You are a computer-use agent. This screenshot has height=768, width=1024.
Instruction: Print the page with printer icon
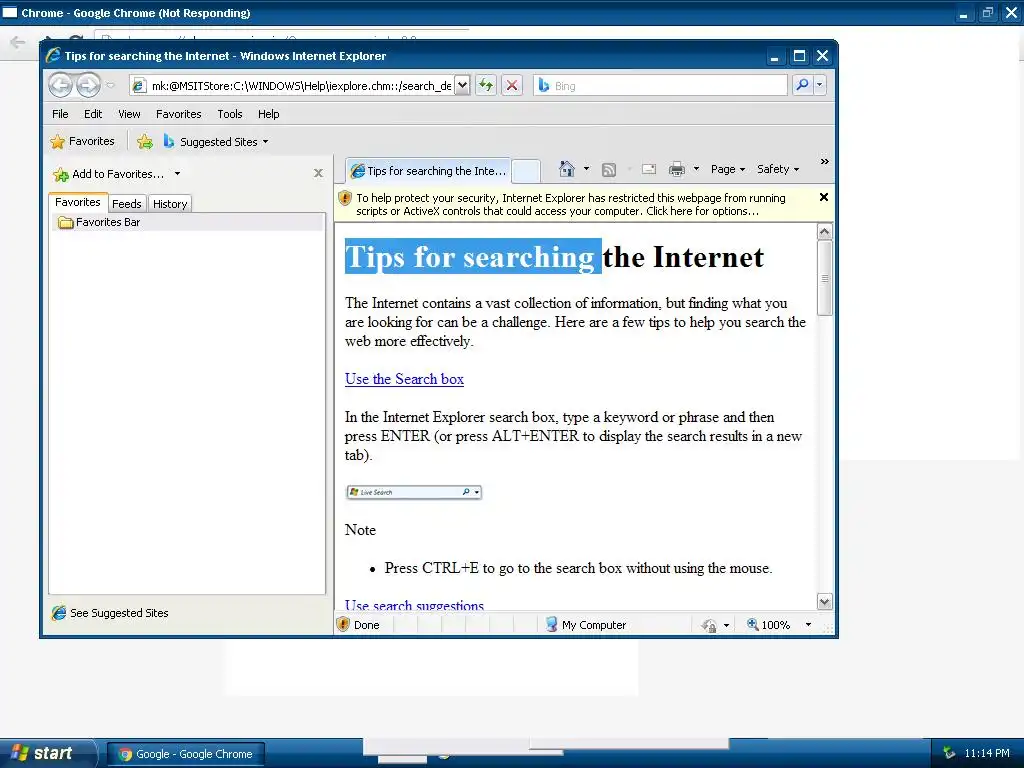point(677,169)
